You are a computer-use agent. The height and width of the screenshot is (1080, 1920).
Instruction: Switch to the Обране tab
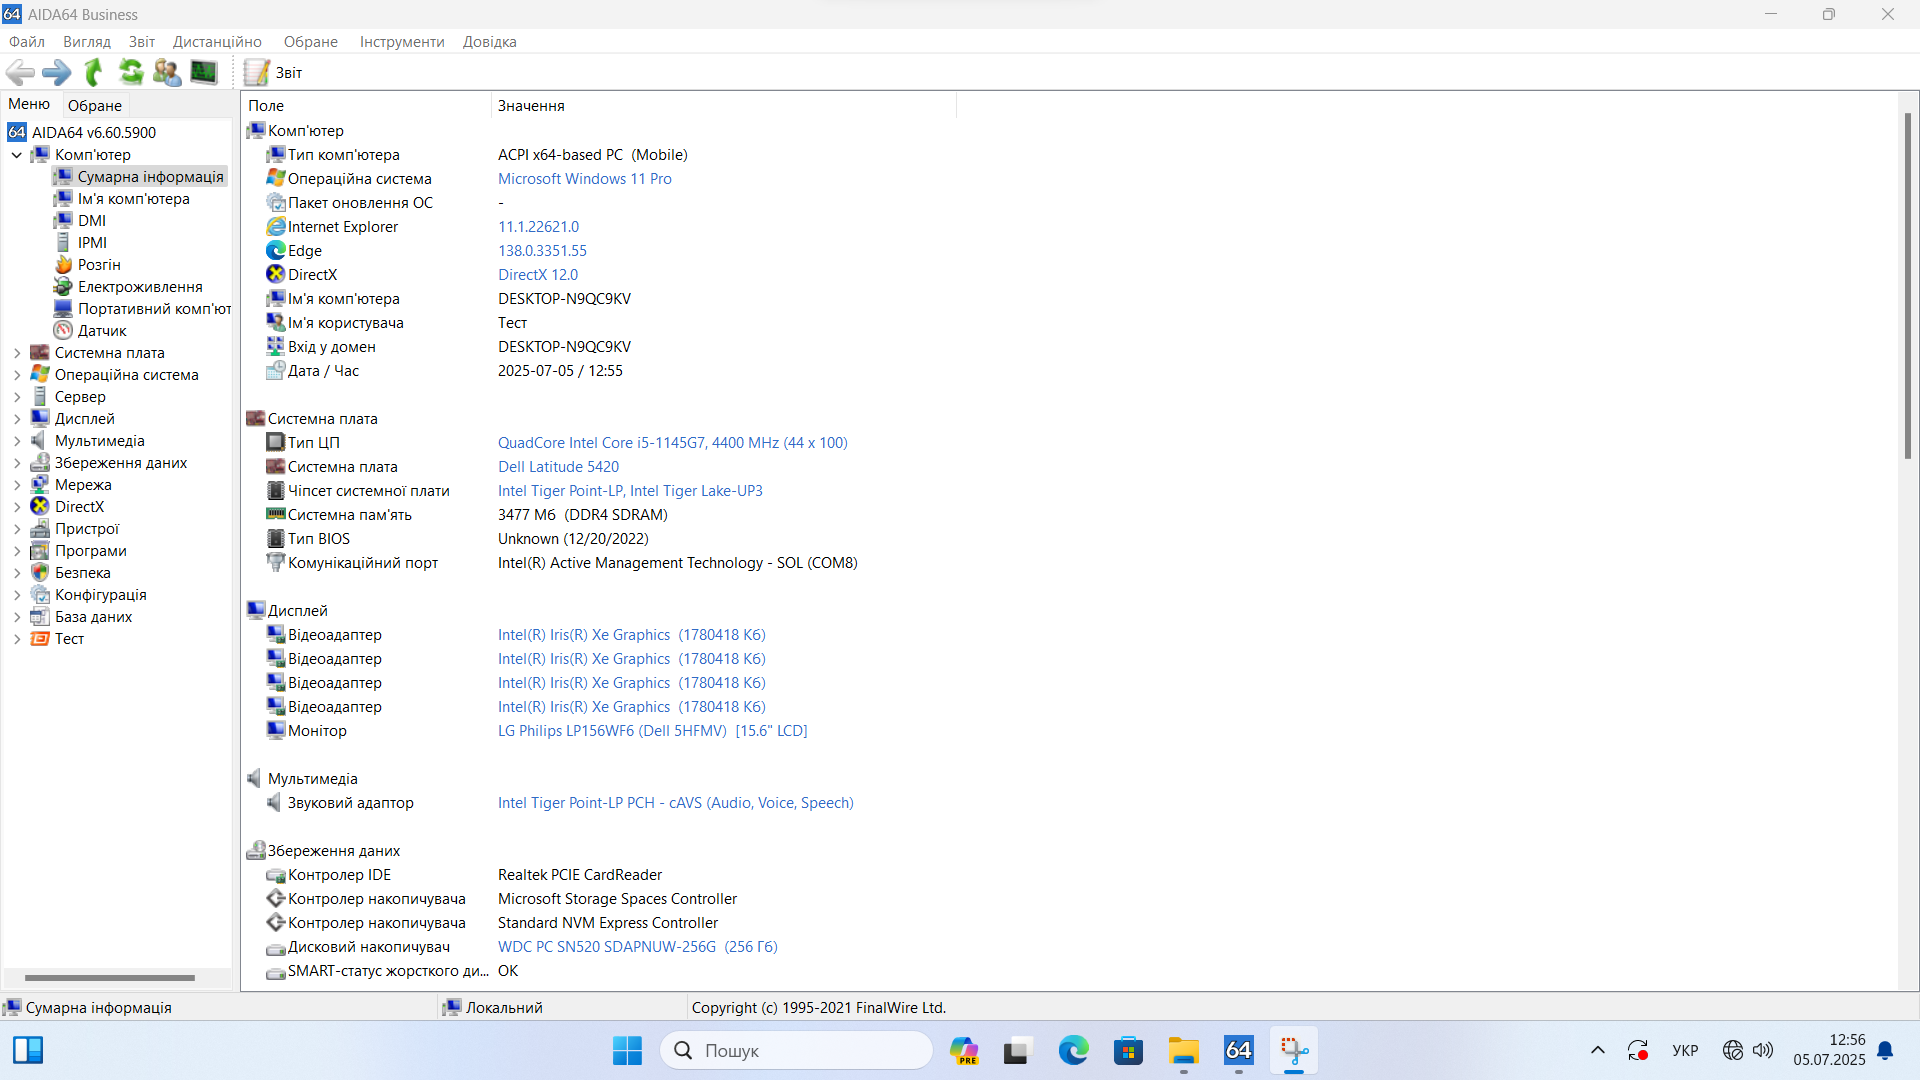coord(95,105)
